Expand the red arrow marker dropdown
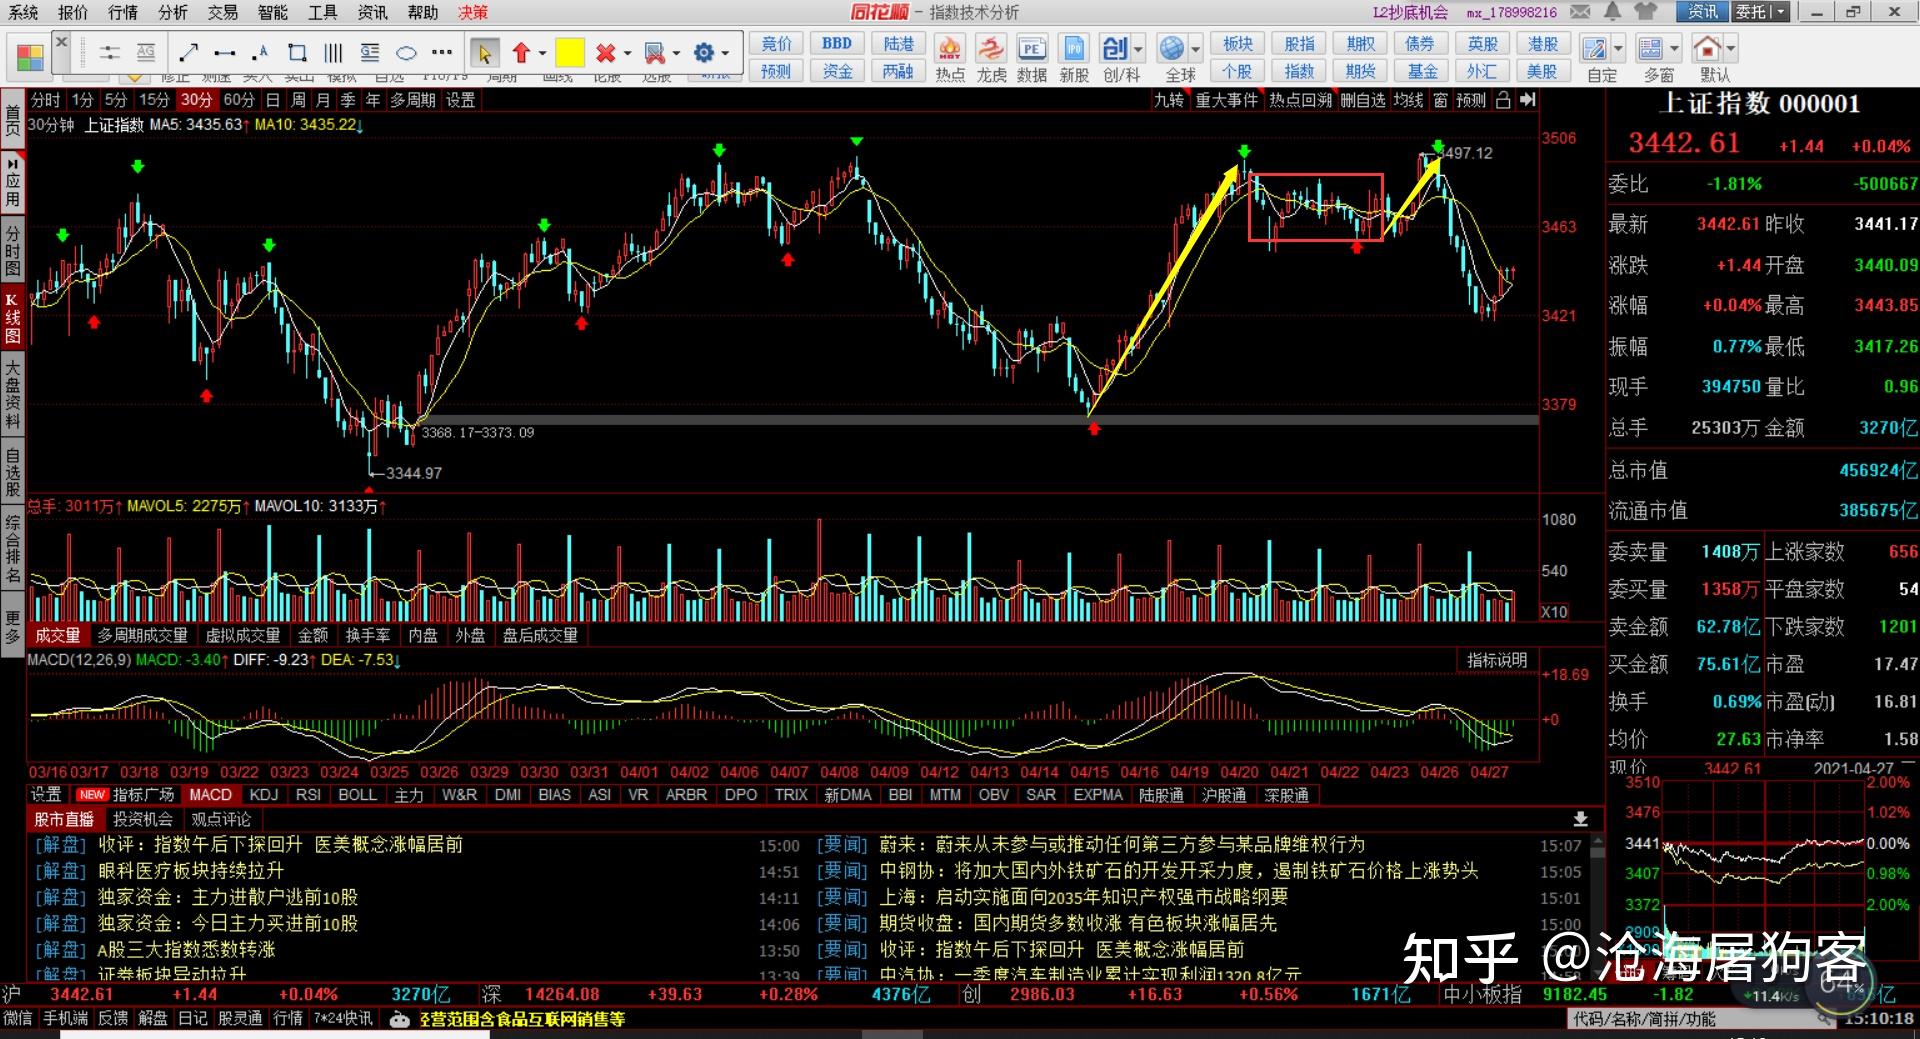Image resolution: width=1920 pixels, height=1039 pixels. click(x=543, y=53)
